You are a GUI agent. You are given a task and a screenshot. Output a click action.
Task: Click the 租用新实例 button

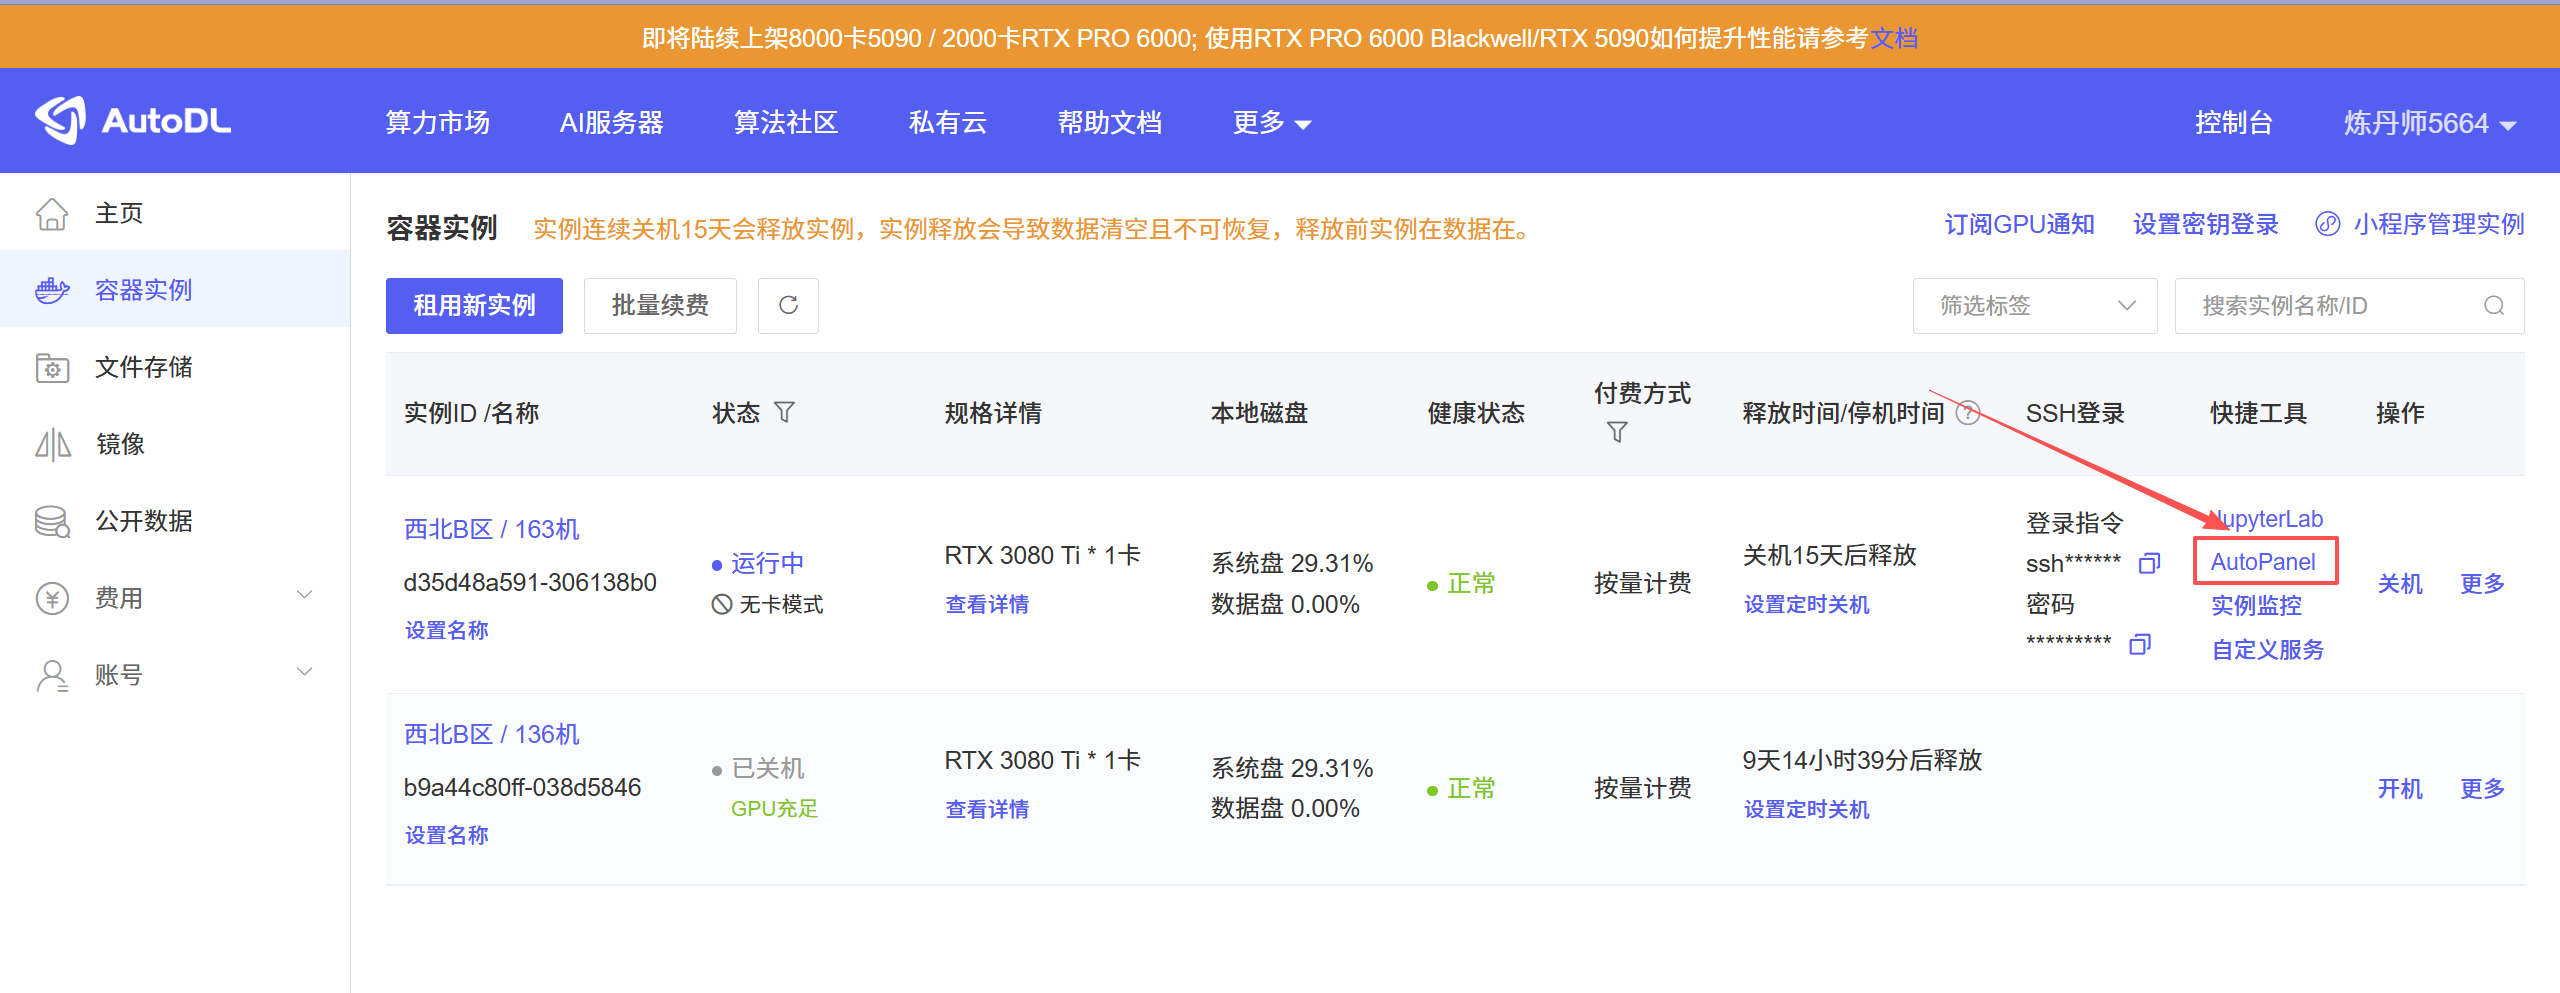(x=474, y=305)
